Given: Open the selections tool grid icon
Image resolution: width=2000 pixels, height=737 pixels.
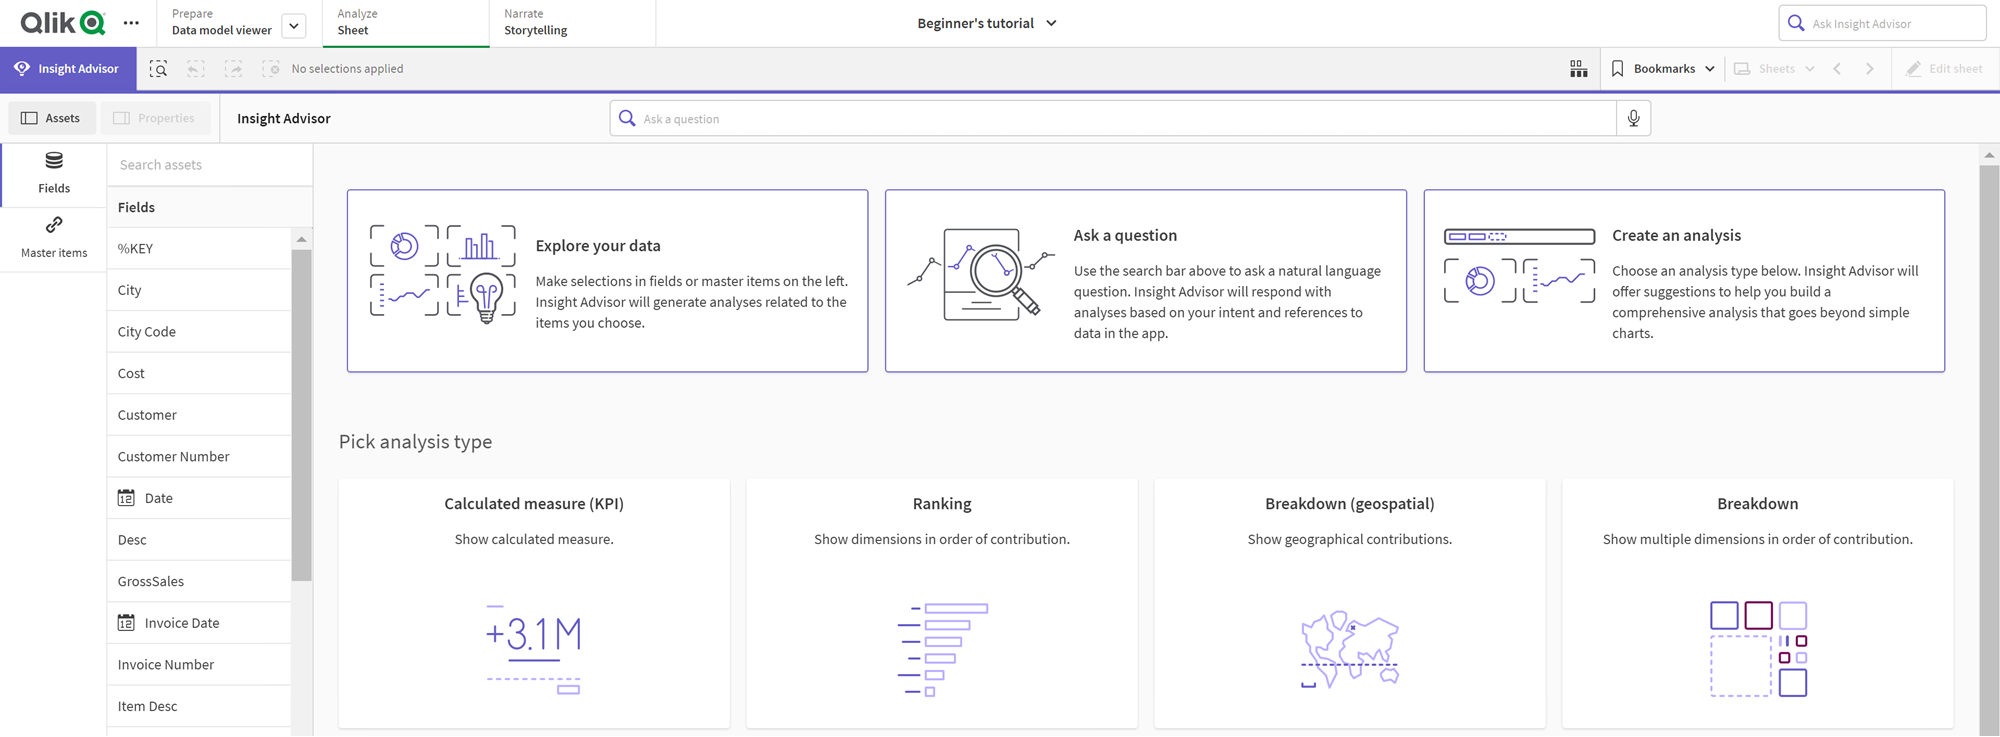Looking at the screenshot, I should pyautogui.click(x=1578, y=69).
